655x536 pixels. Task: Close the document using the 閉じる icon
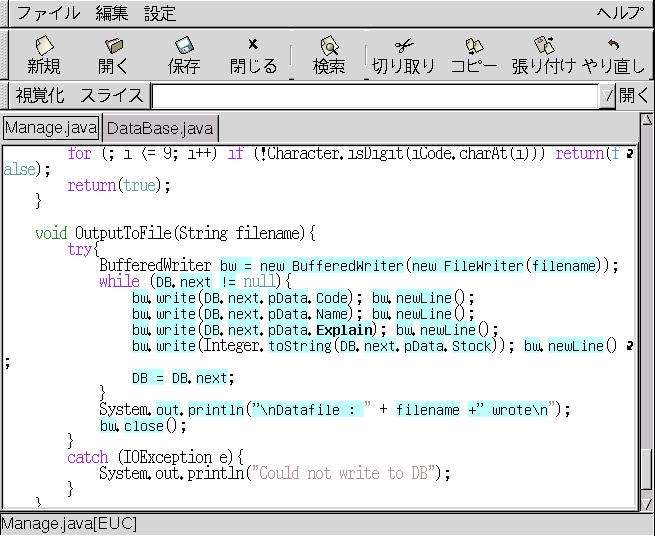253,55
